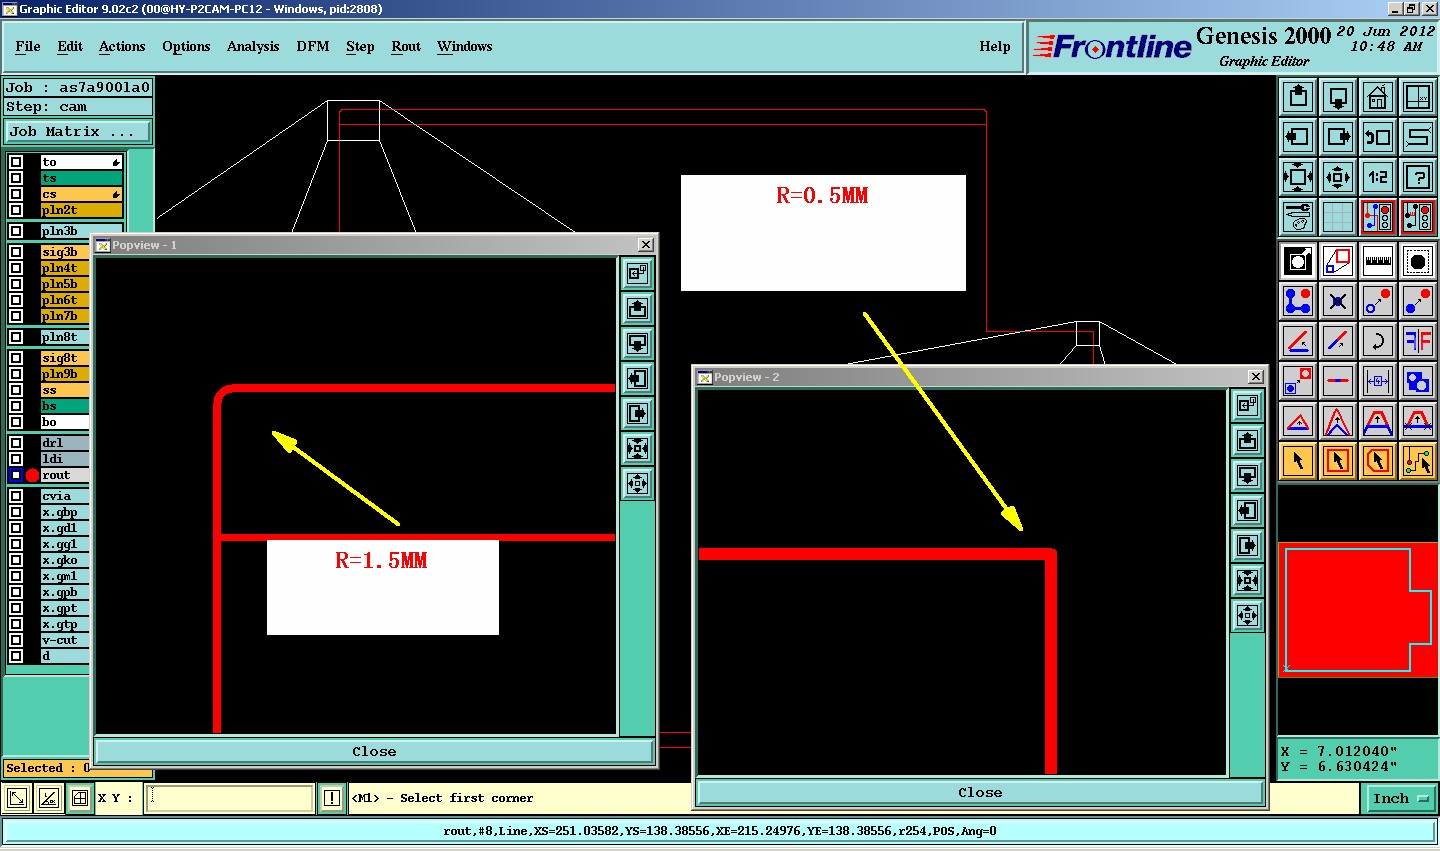Open the tools and palette settings icon
Image resolution: width=1440 pixels, height=851 pixels.
tap(1298, 217)
